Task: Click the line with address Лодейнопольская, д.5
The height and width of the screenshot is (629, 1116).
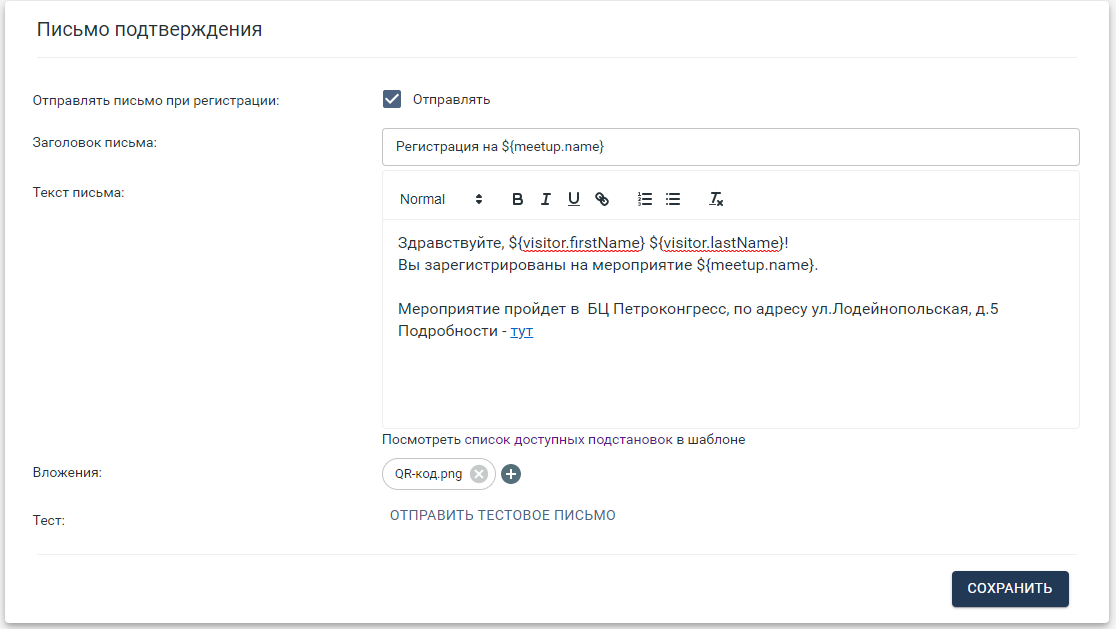Action: [698, 309]
